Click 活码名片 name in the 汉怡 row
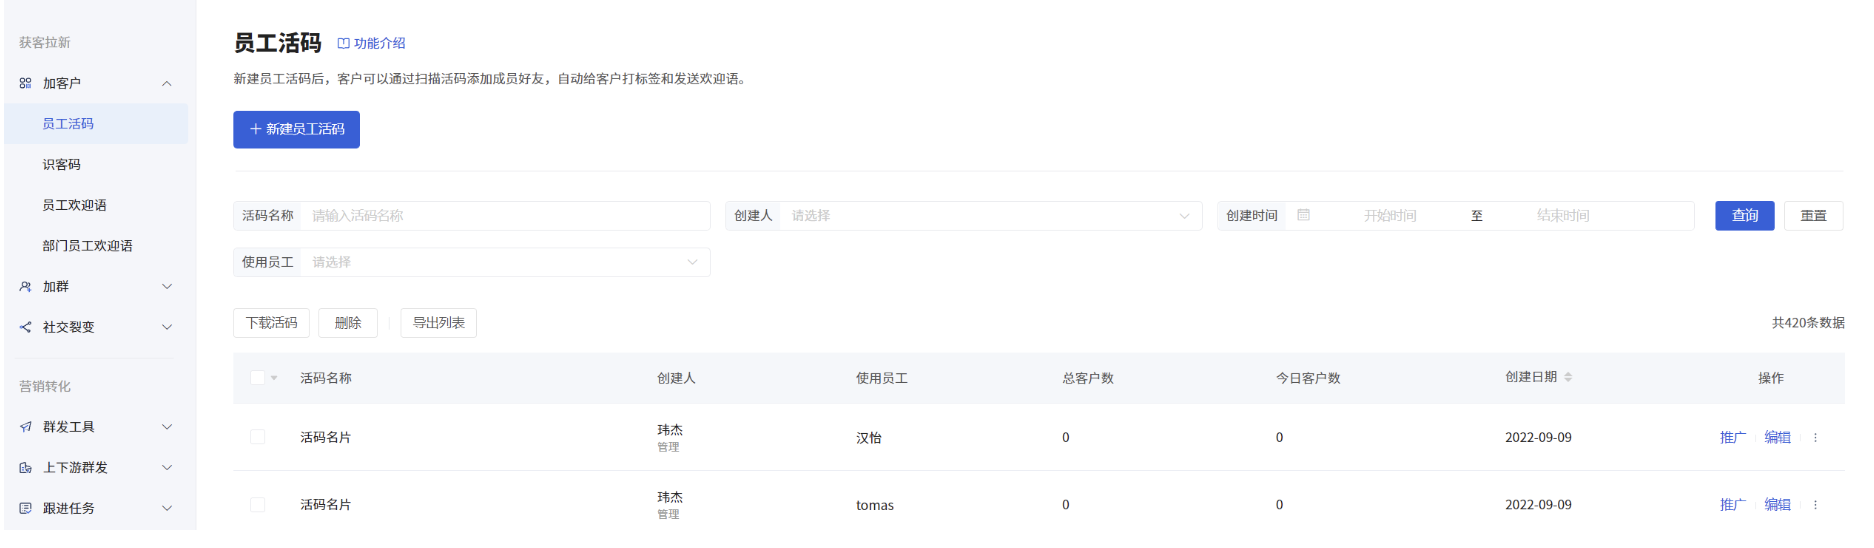This screenshot has height=548, width=1874. 325,437
